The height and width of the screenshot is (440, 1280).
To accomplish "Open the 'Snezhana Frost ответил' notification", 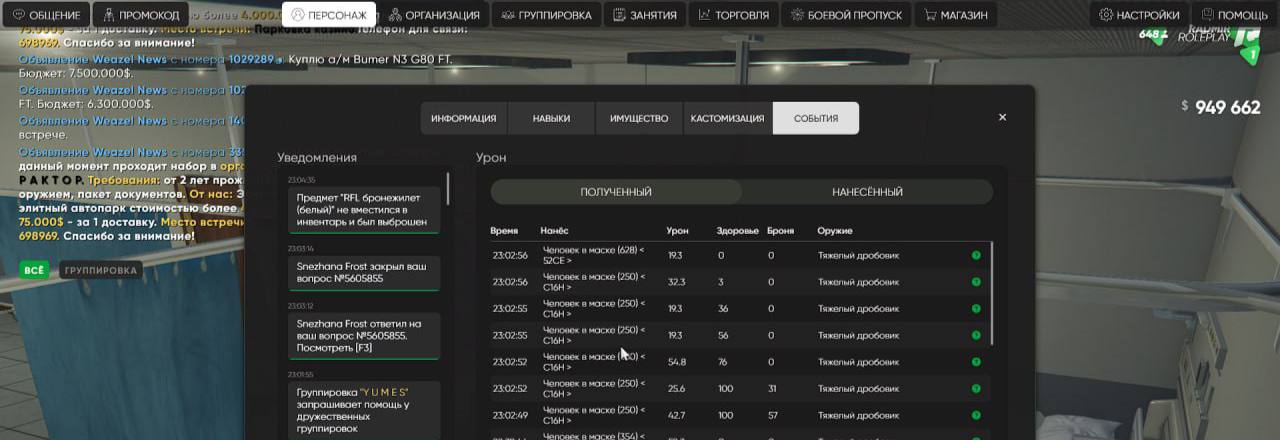I will (x=363, y=336).
